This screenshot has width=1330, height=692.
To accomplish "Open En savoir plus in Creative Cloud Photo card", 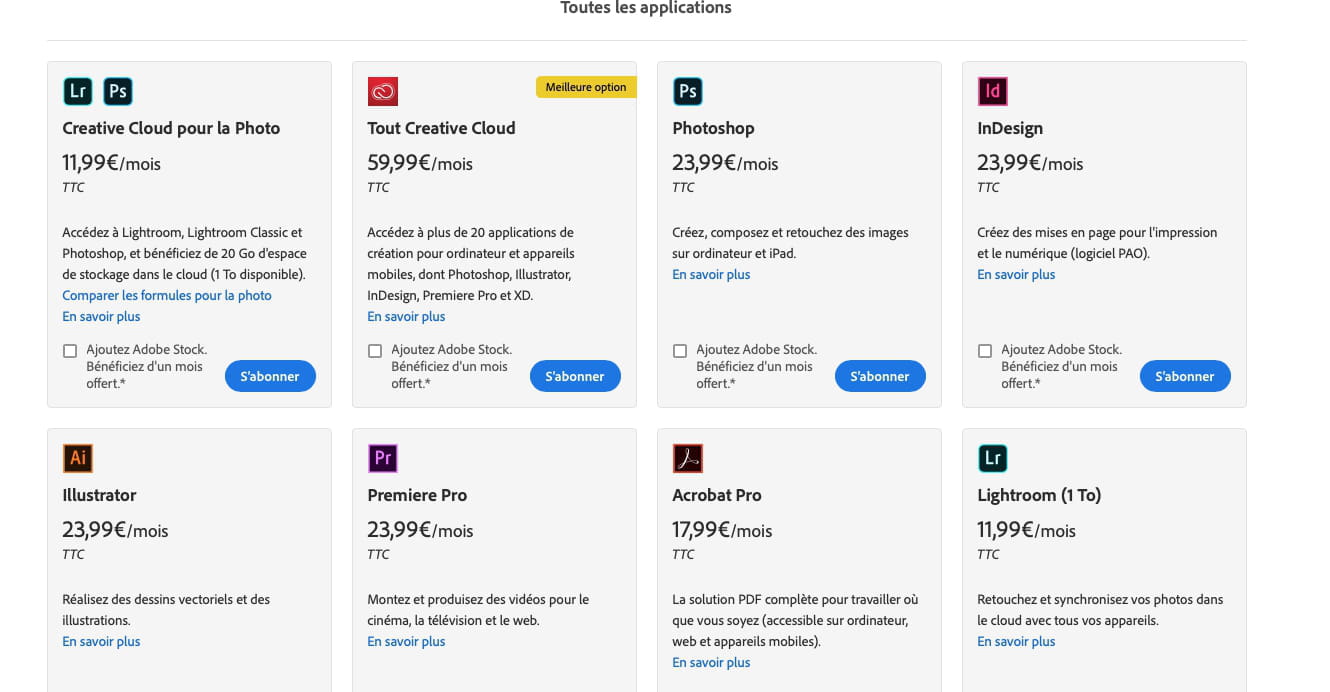I will tap(101, 316).
